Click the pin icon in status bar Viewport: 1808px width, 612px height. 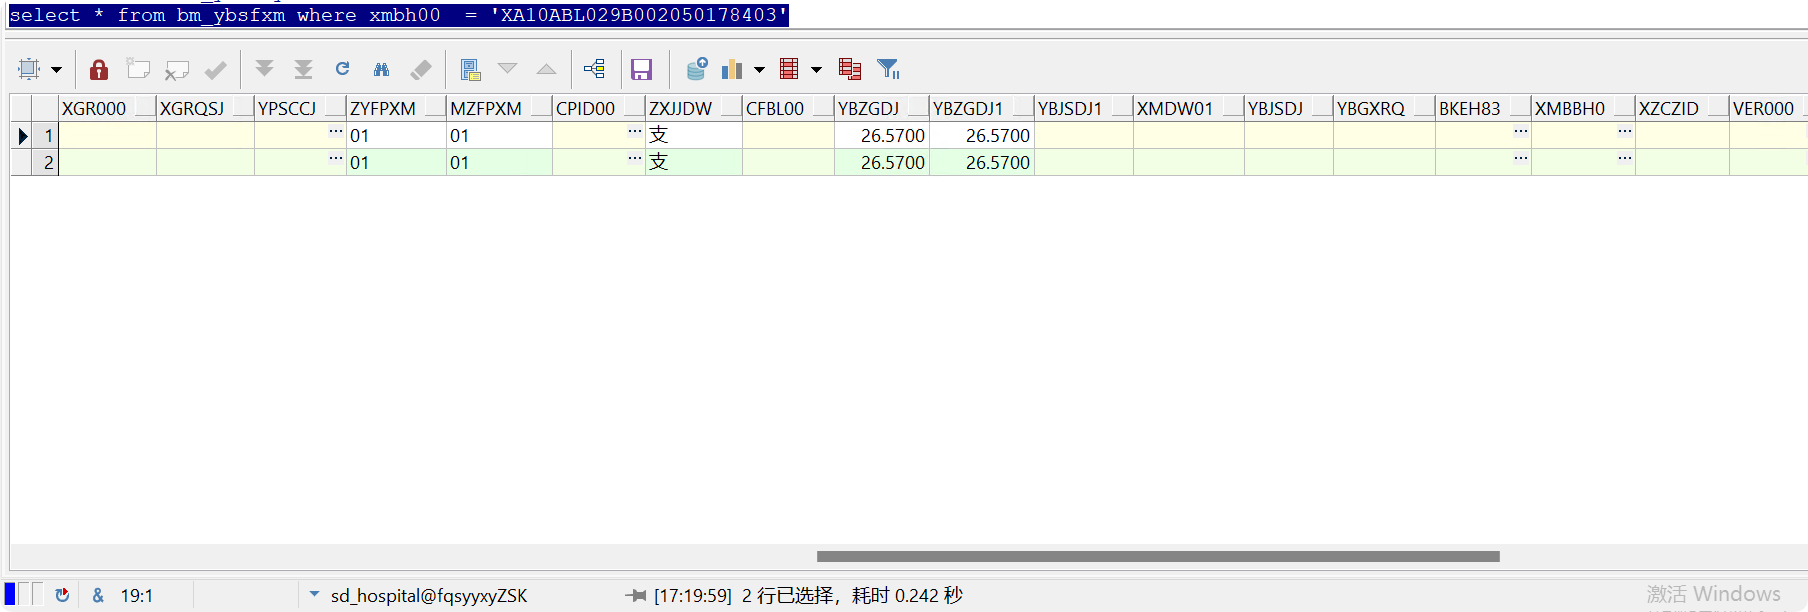pyautogui.click(x=636, y=595)
